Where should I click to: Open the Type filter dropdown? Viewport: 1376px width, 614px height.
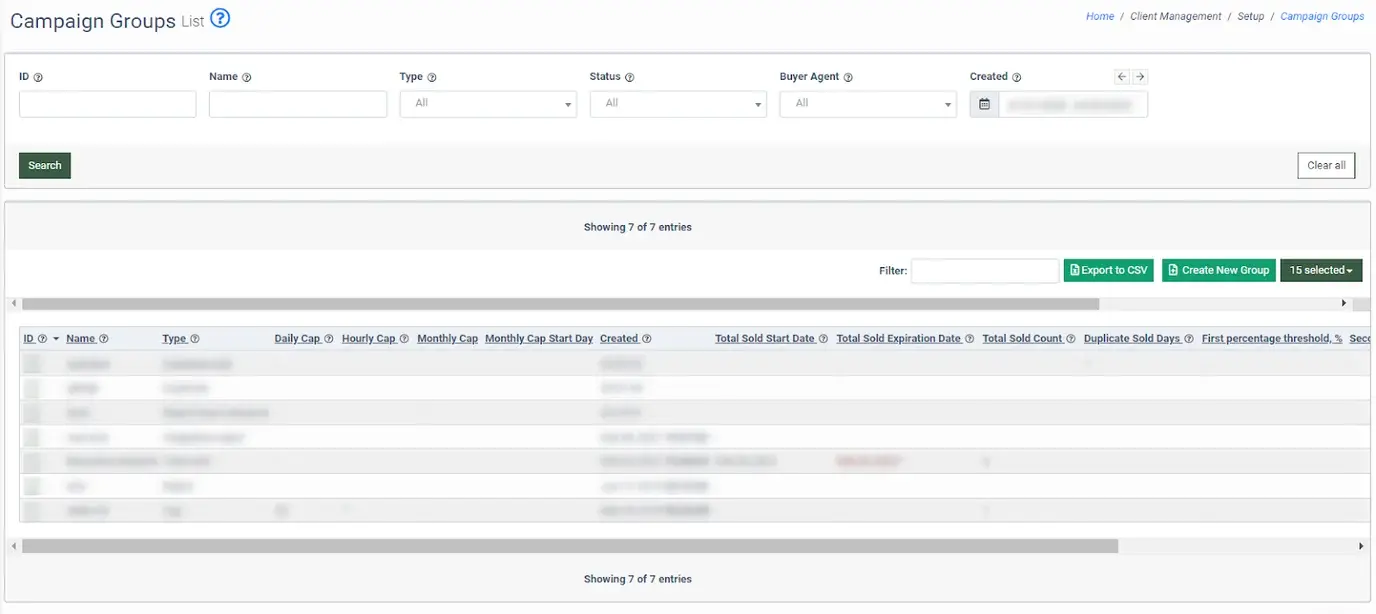[x=488, y=104]
